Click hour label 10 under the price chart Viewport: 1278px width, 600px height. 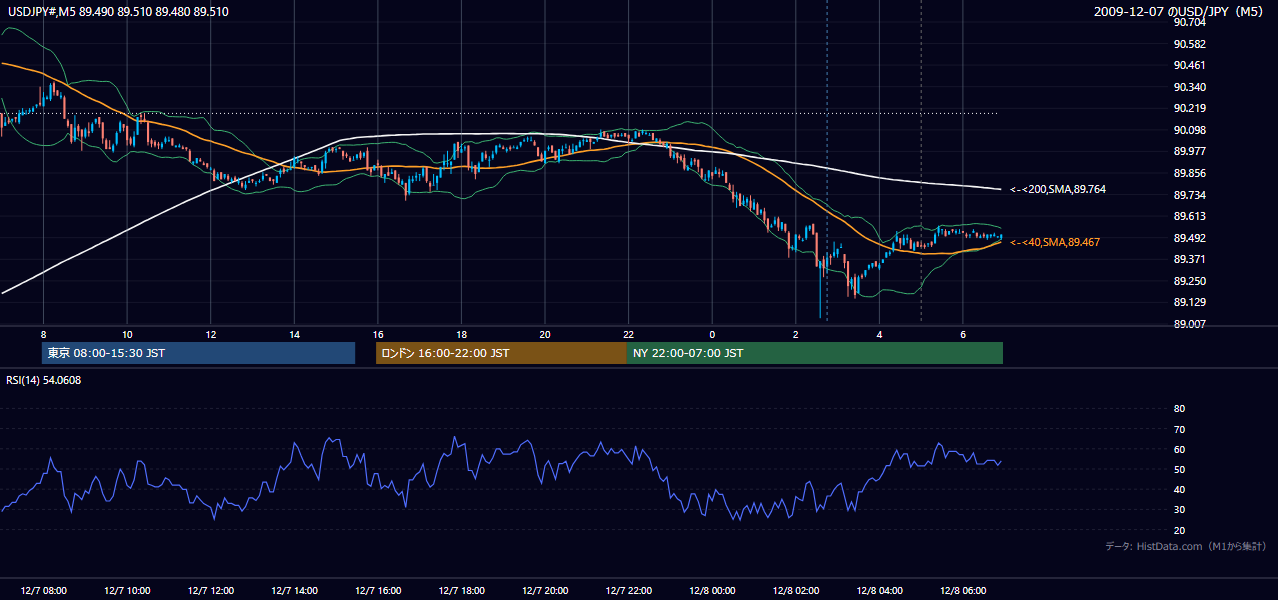point(127,334)
